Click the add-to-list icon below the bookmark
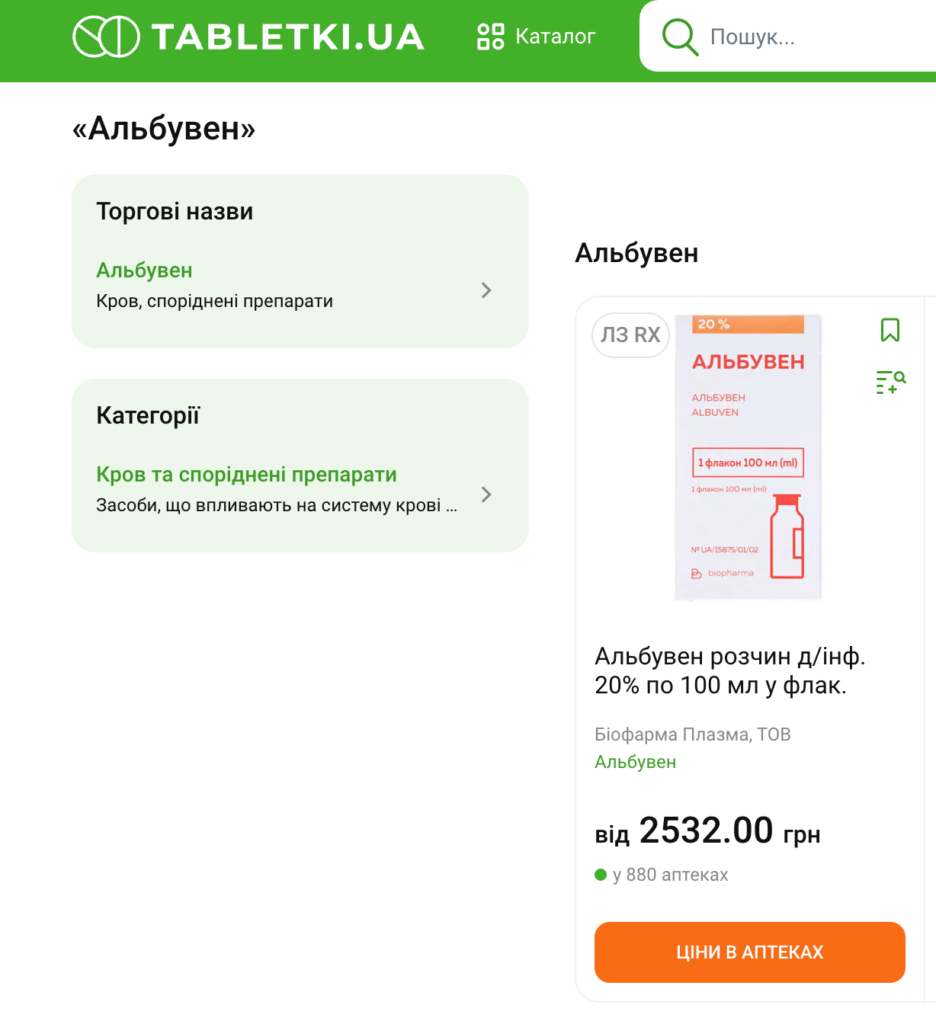Viewport: 936px width, 1024px height. tap(890, 381)
